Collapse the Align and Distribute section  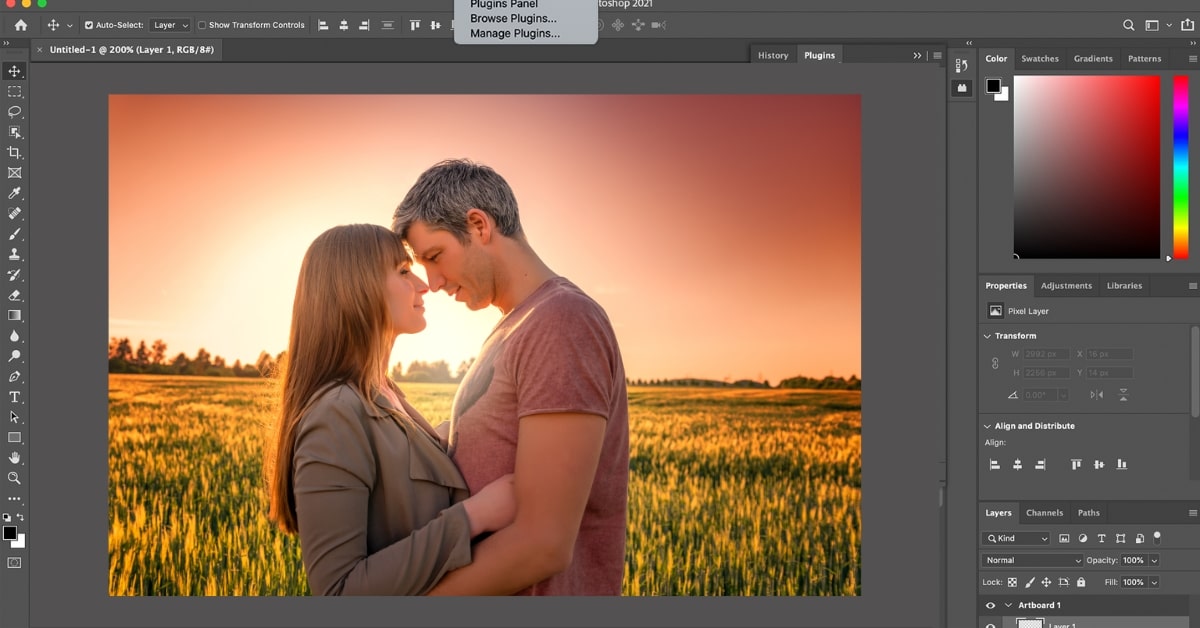(987, 426)
